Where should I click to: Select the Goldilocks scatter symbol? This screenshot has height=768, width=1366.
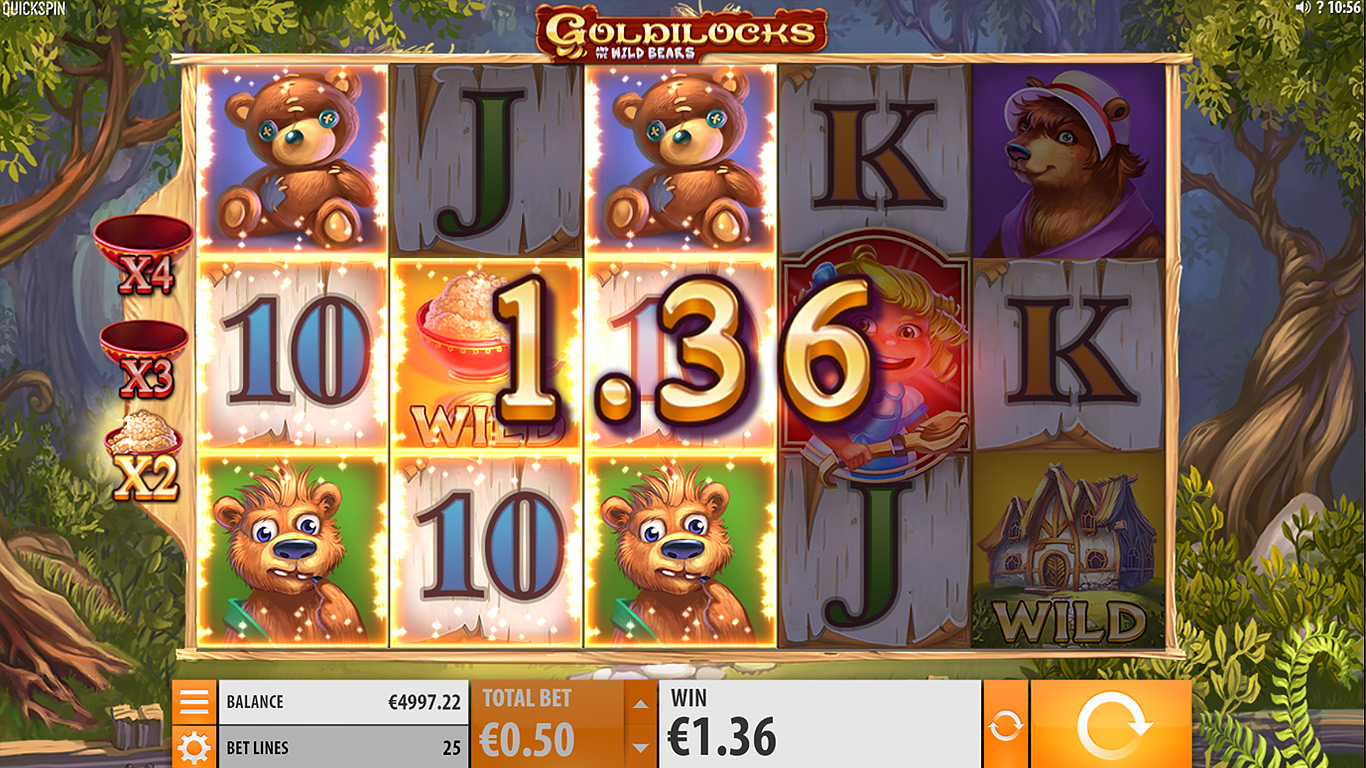[875, 355]
